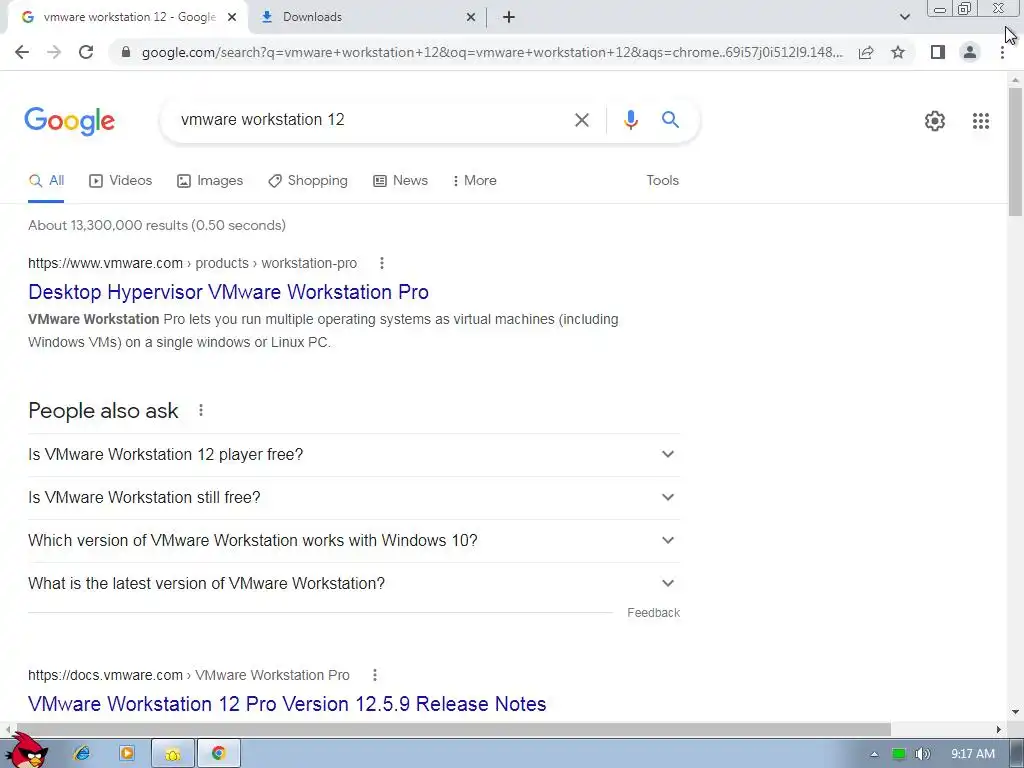Open the Chrome side panel icon
The height and width of the screenshot is (768, 1024).
click(938, 52)
